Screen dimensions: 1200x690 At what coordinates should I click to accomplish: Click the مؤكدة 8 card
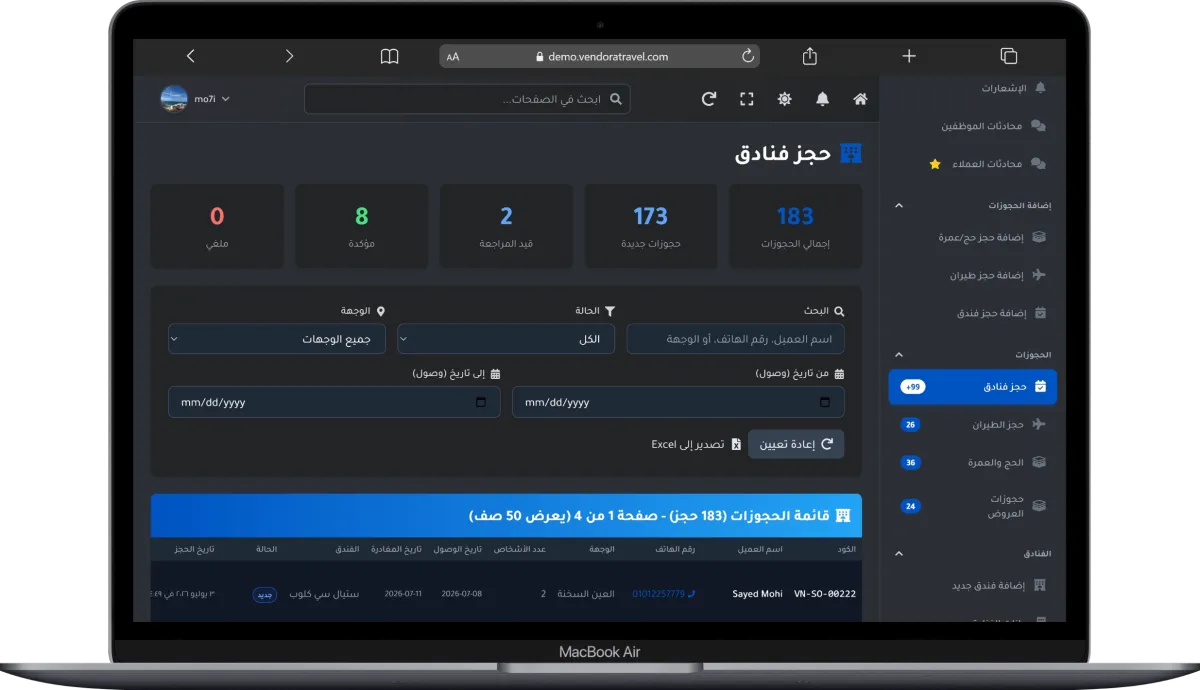click(362, 226)
